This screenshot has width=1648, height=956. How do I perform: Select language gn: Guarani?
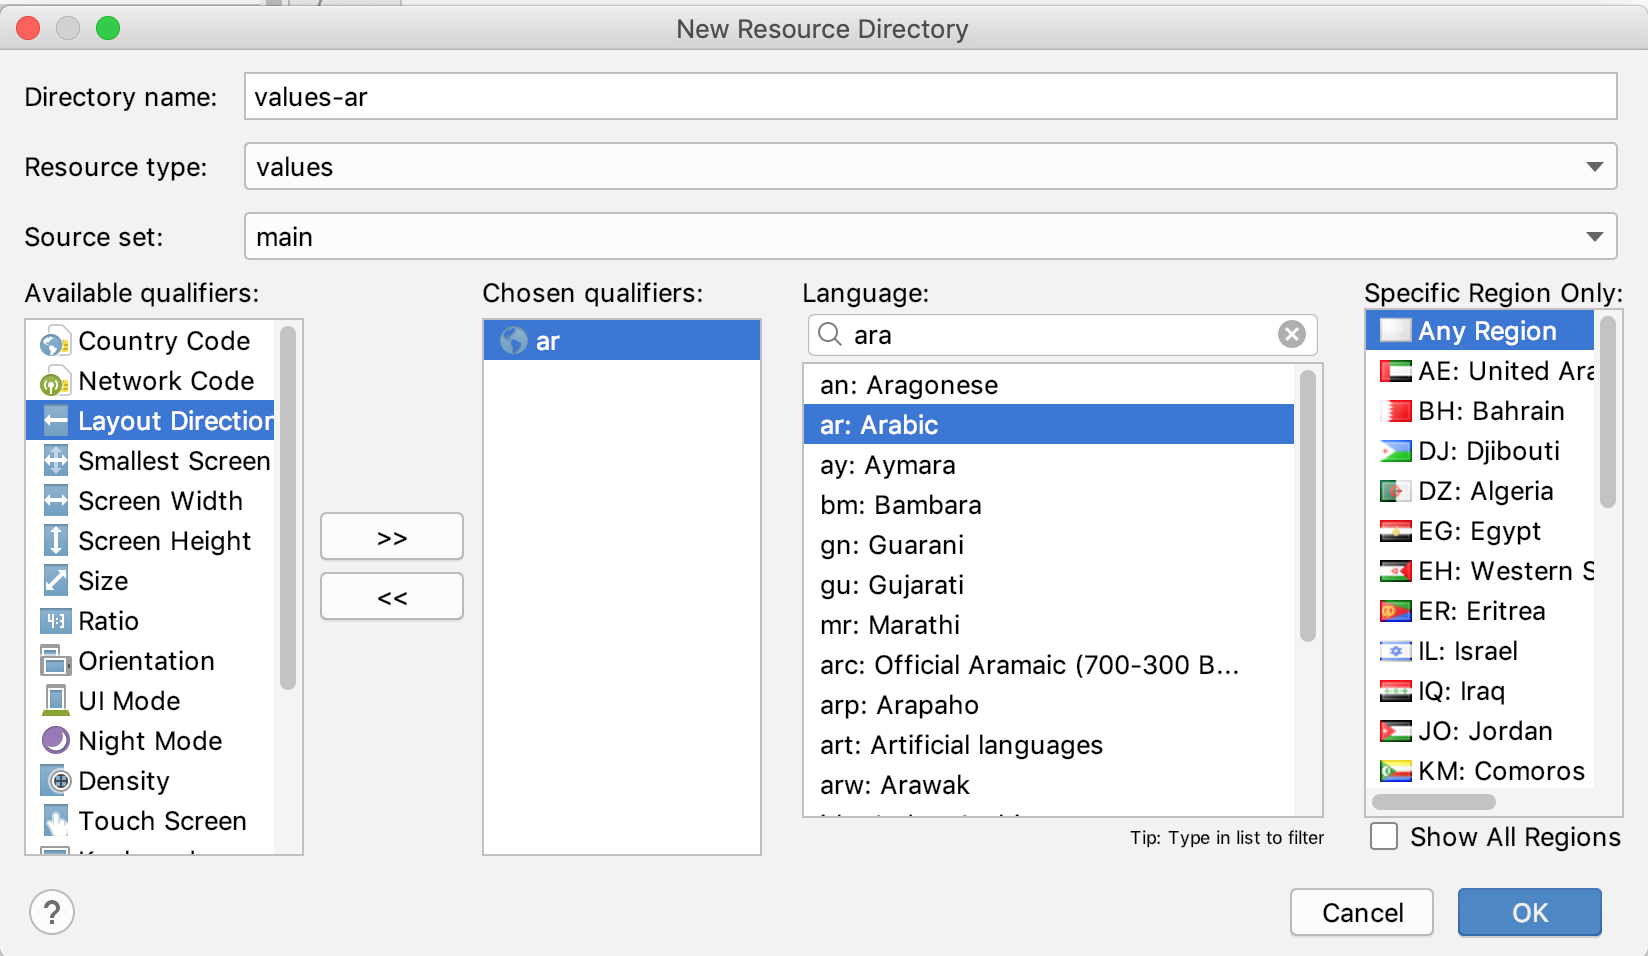[x=1048, y=544]
